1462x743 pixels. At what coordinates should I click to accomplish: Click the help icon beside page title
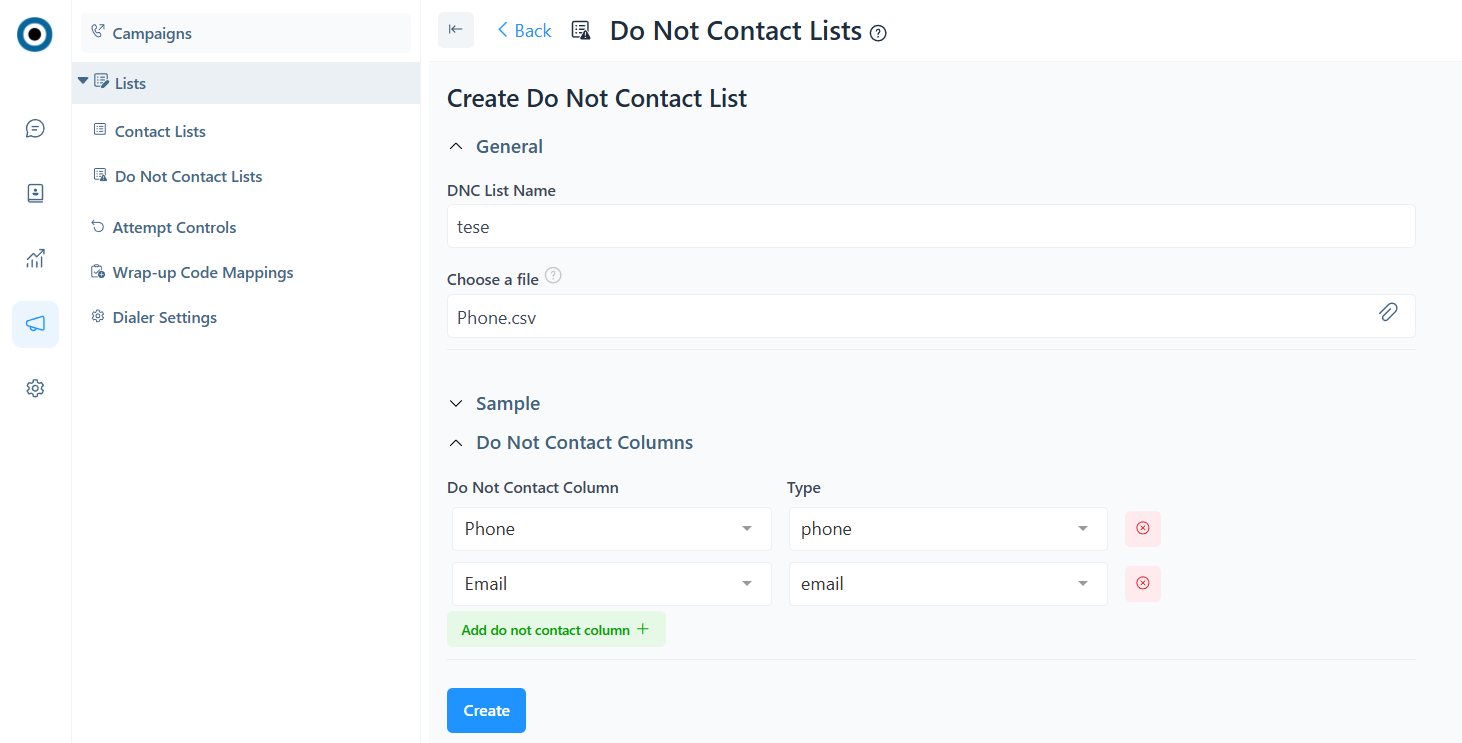878,33
